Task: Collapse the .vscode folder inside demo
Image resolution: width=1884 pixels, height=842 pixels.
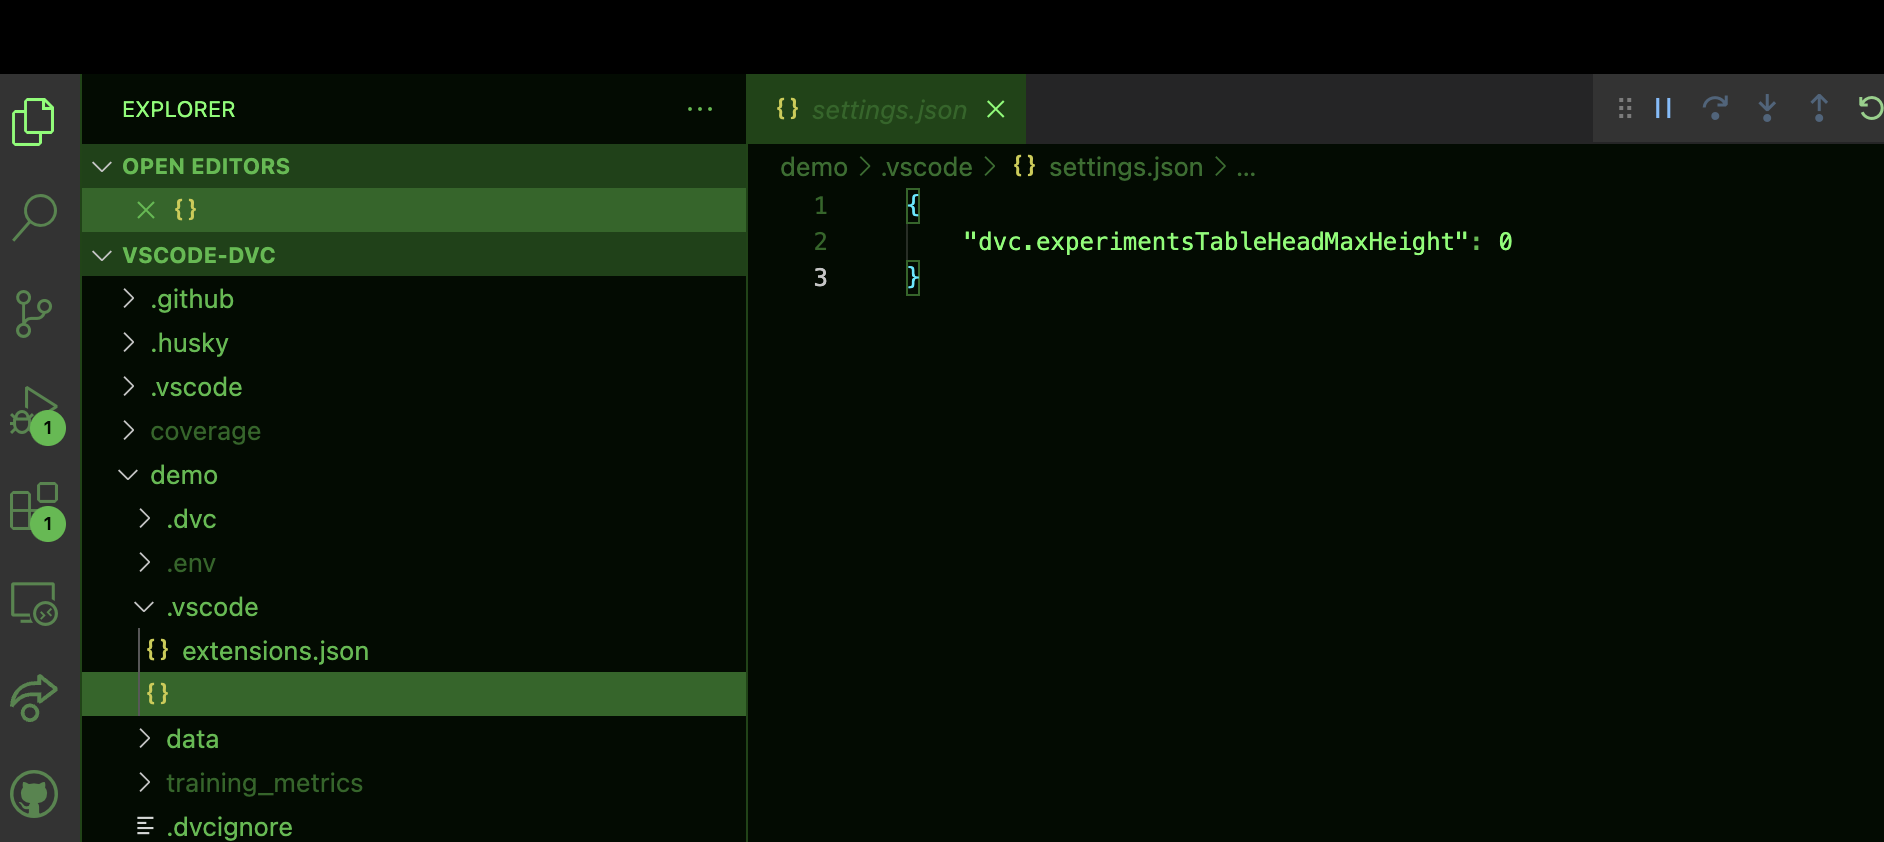Action: [x=144, y=607]
